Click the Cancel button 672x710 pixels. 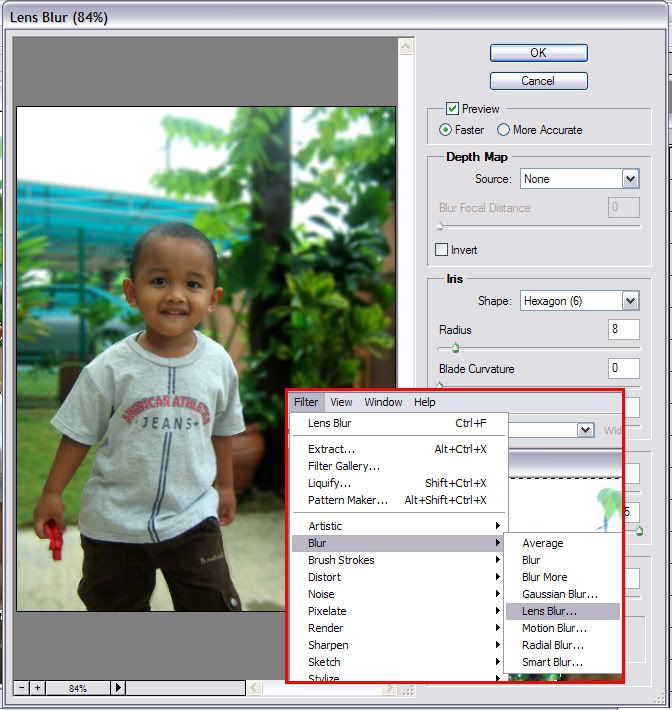tap(538, 81)
